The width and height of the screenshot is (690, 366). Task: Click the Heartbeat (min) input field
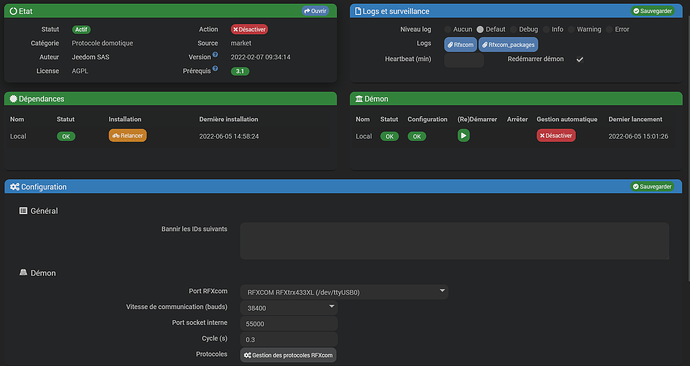click(x=464, y=60)
